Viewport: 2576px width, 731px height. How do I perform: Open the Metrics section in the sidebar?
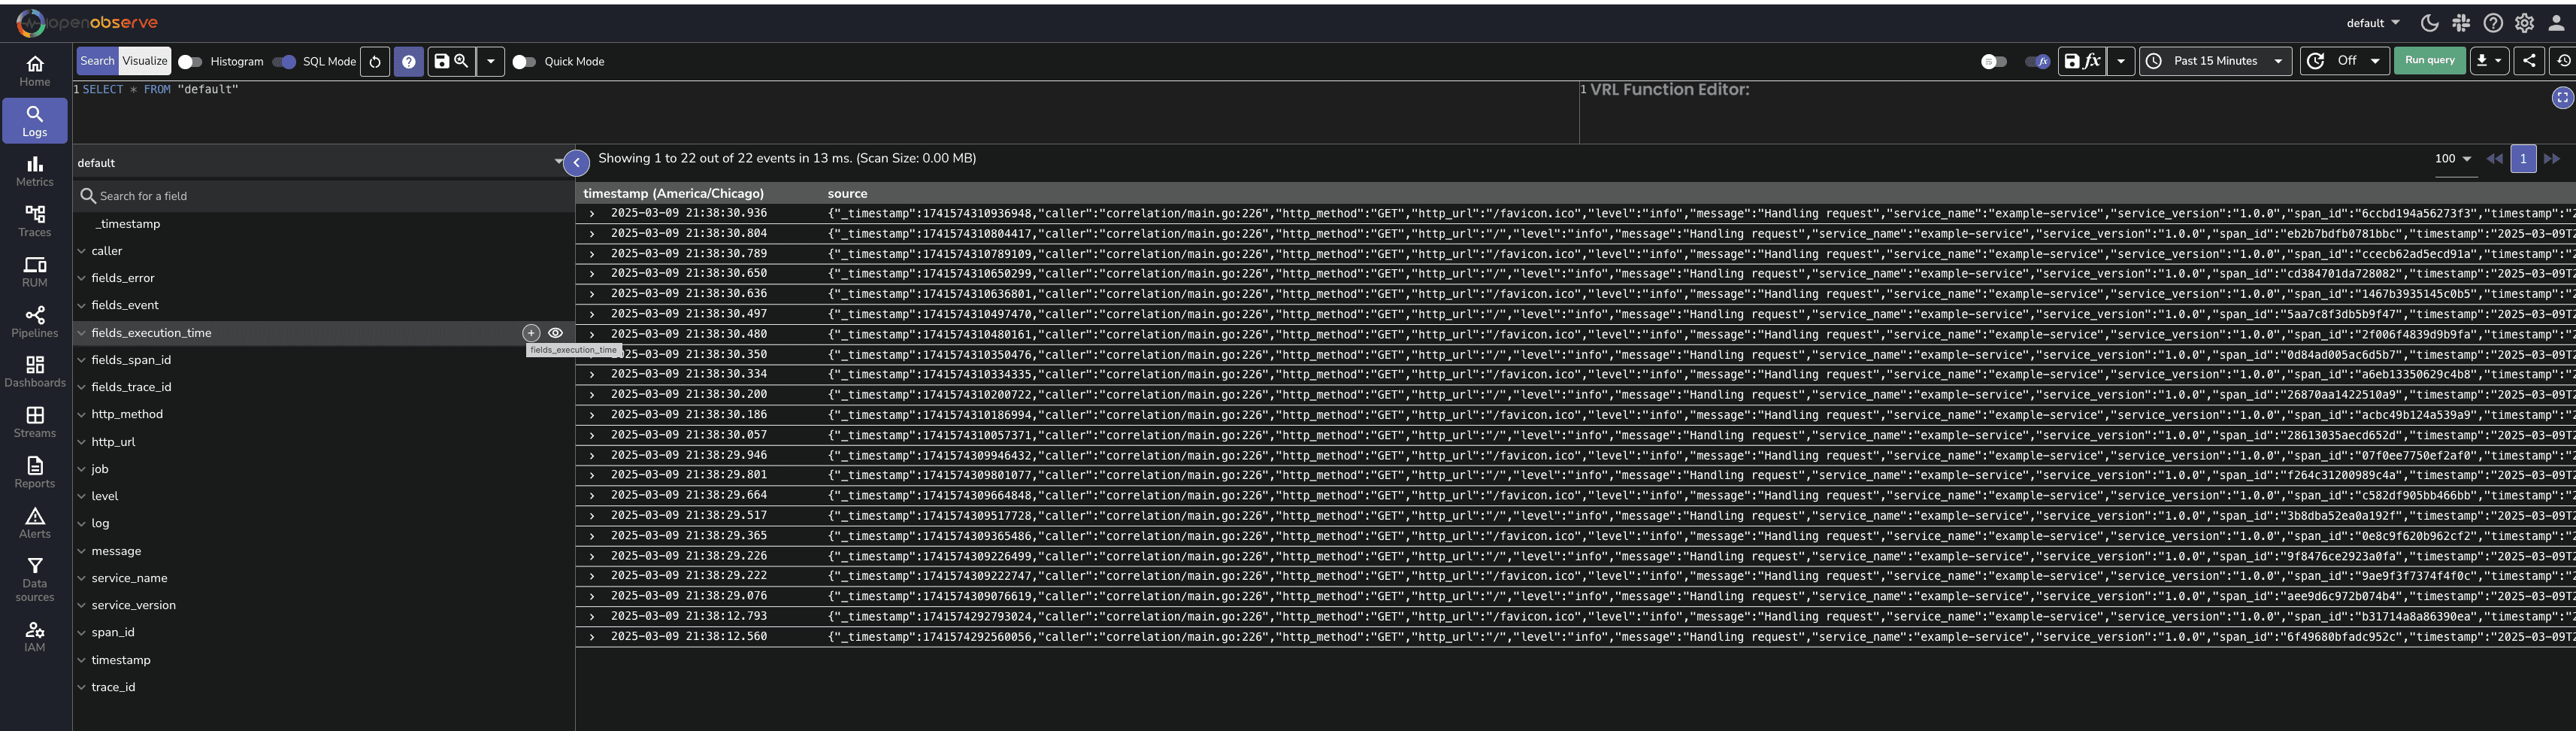point(35,171)
